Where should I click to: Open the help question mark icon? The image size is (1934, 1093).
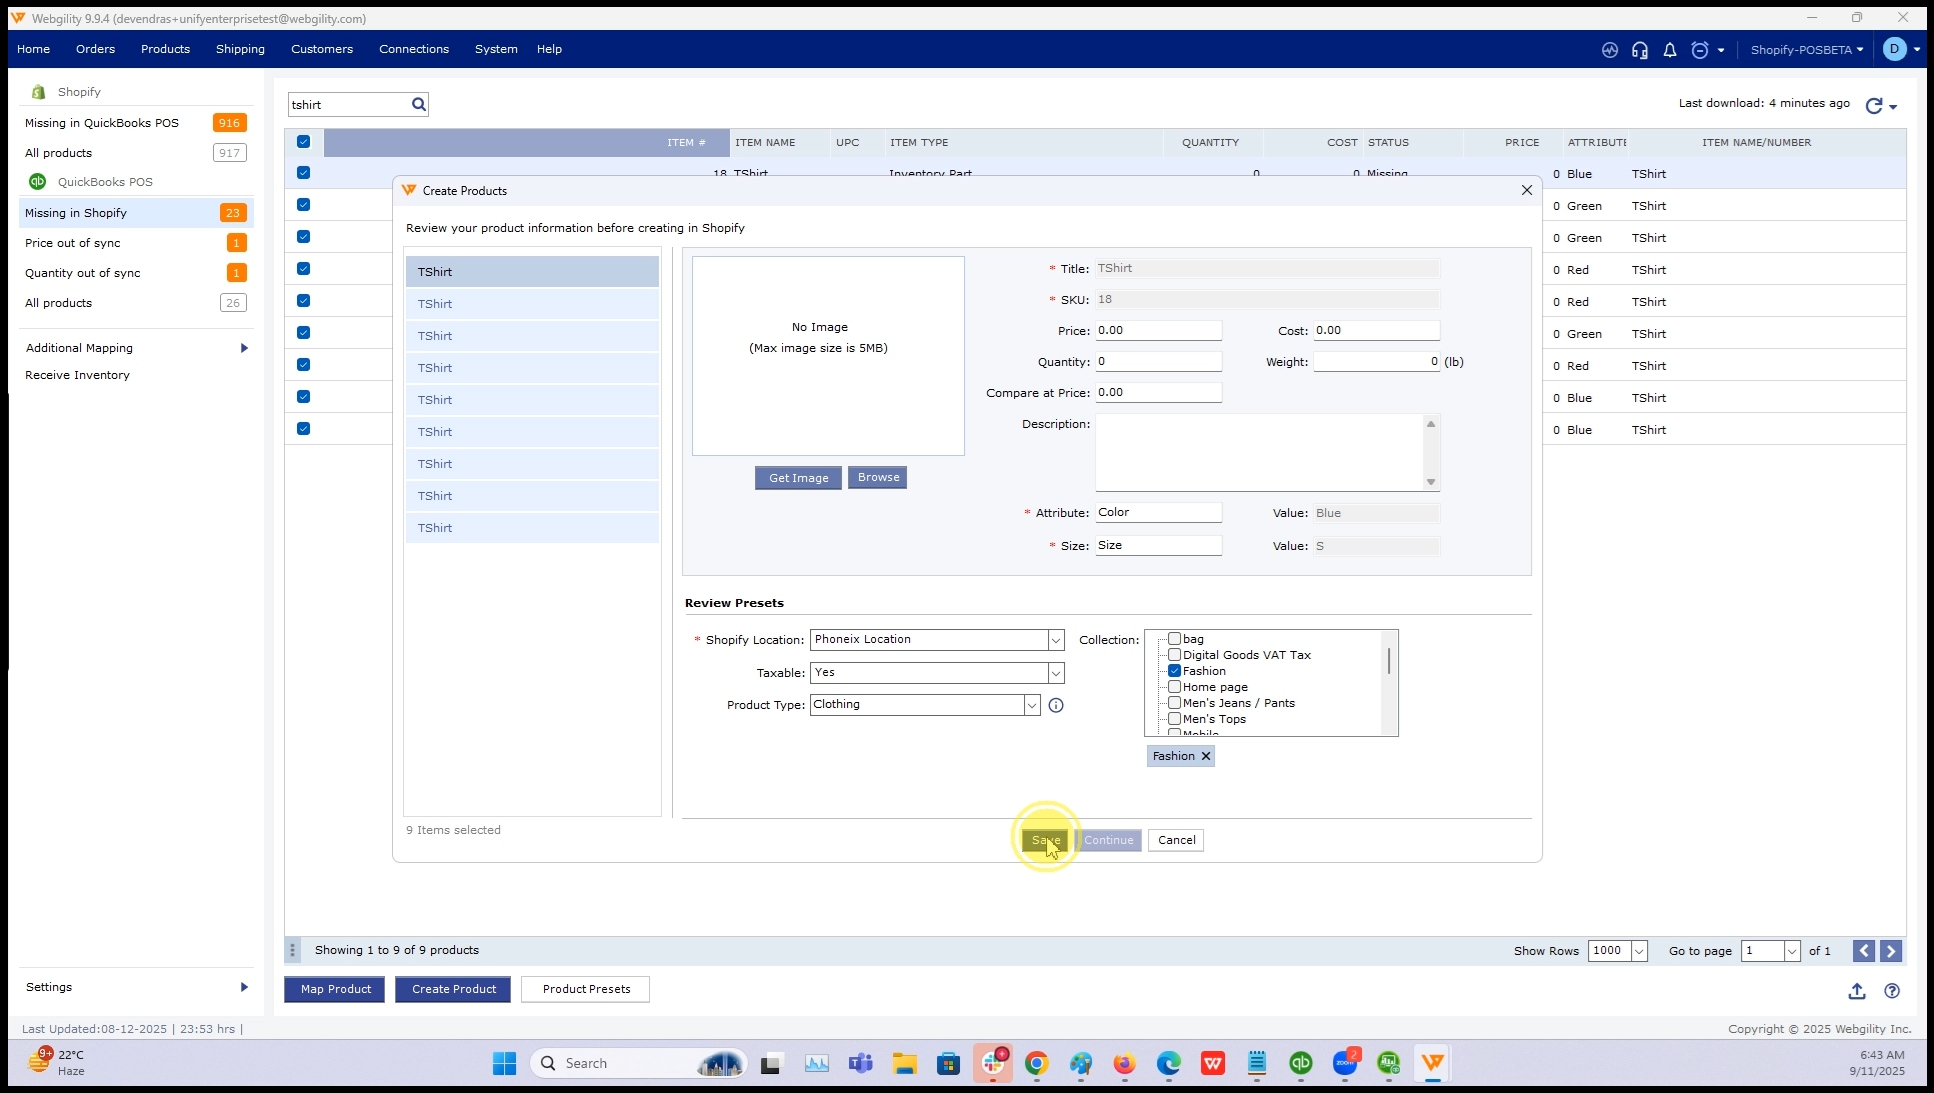[x=1892, y=991]
